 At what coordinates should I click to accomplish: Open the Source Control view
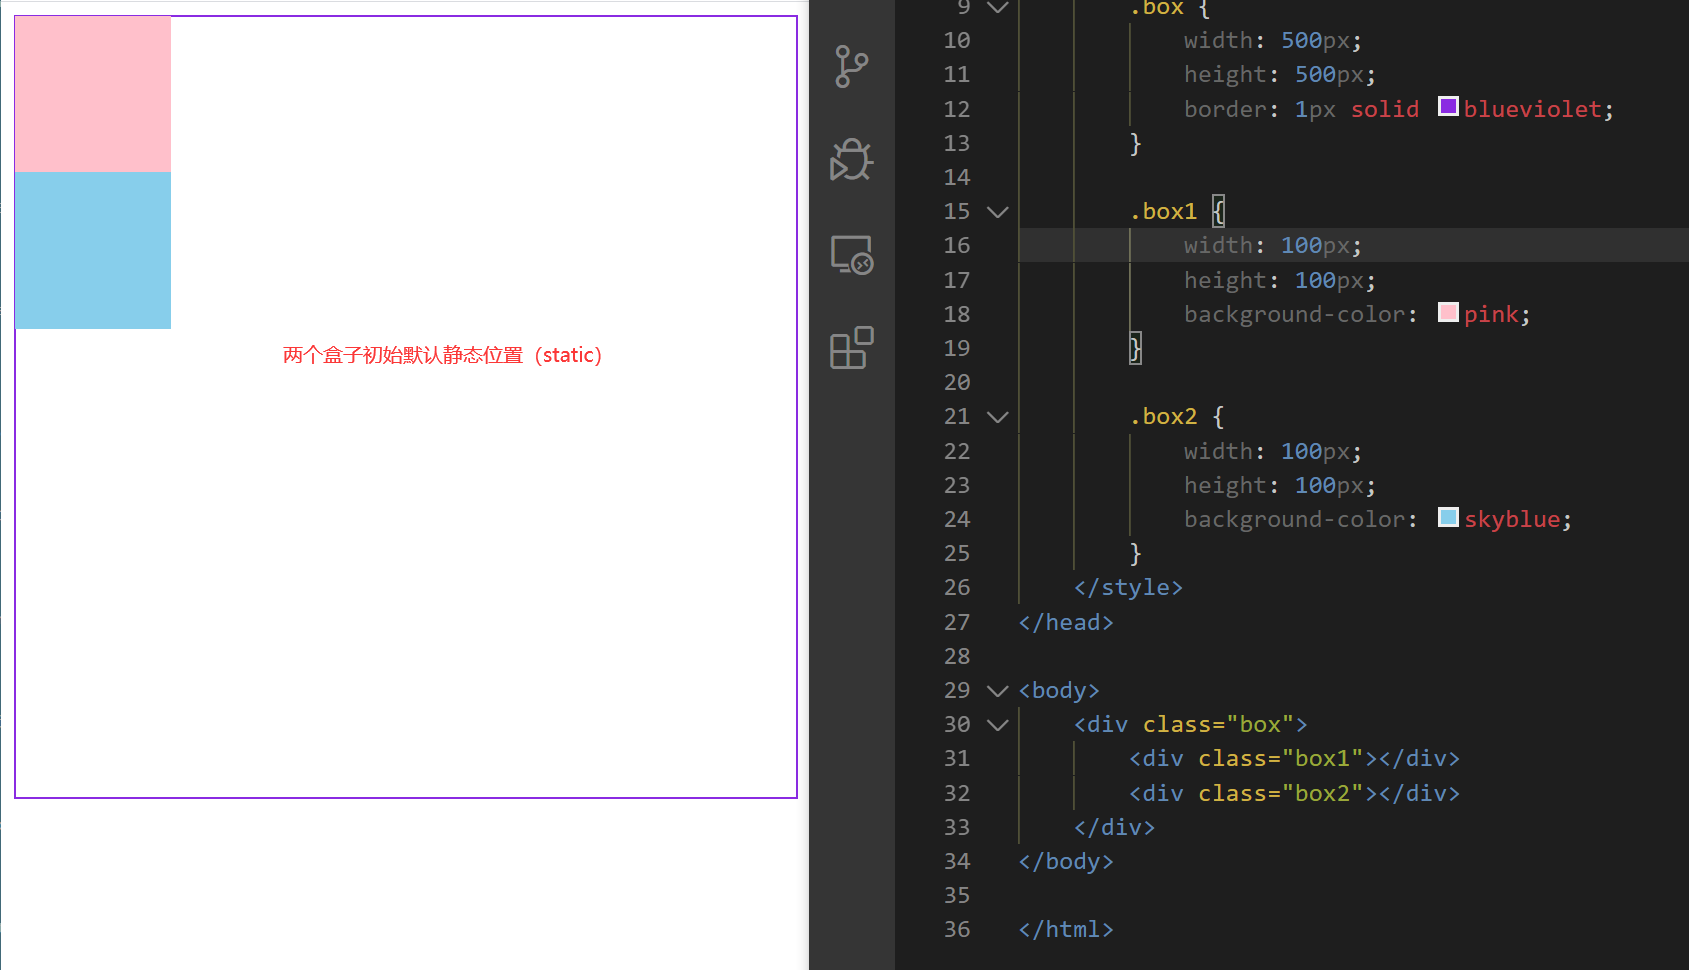click(x=851, y=67)
